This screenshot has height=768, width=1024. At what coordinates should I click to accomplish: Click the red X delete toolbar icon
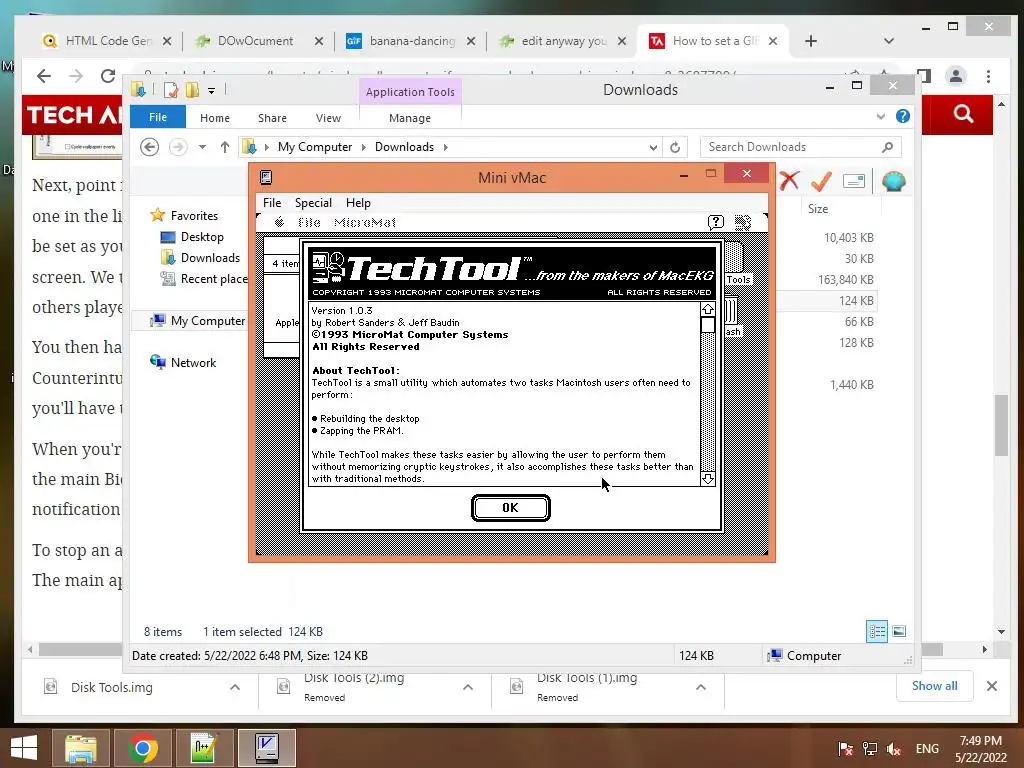[790, 180]
